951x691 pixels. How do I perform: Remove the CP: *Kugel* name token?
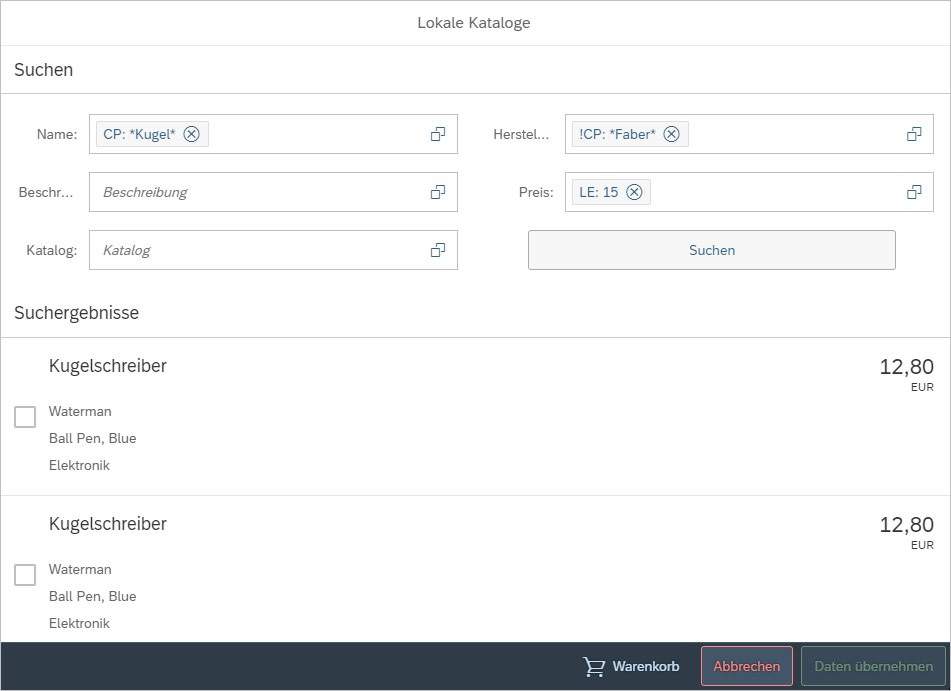click(192, 134)
